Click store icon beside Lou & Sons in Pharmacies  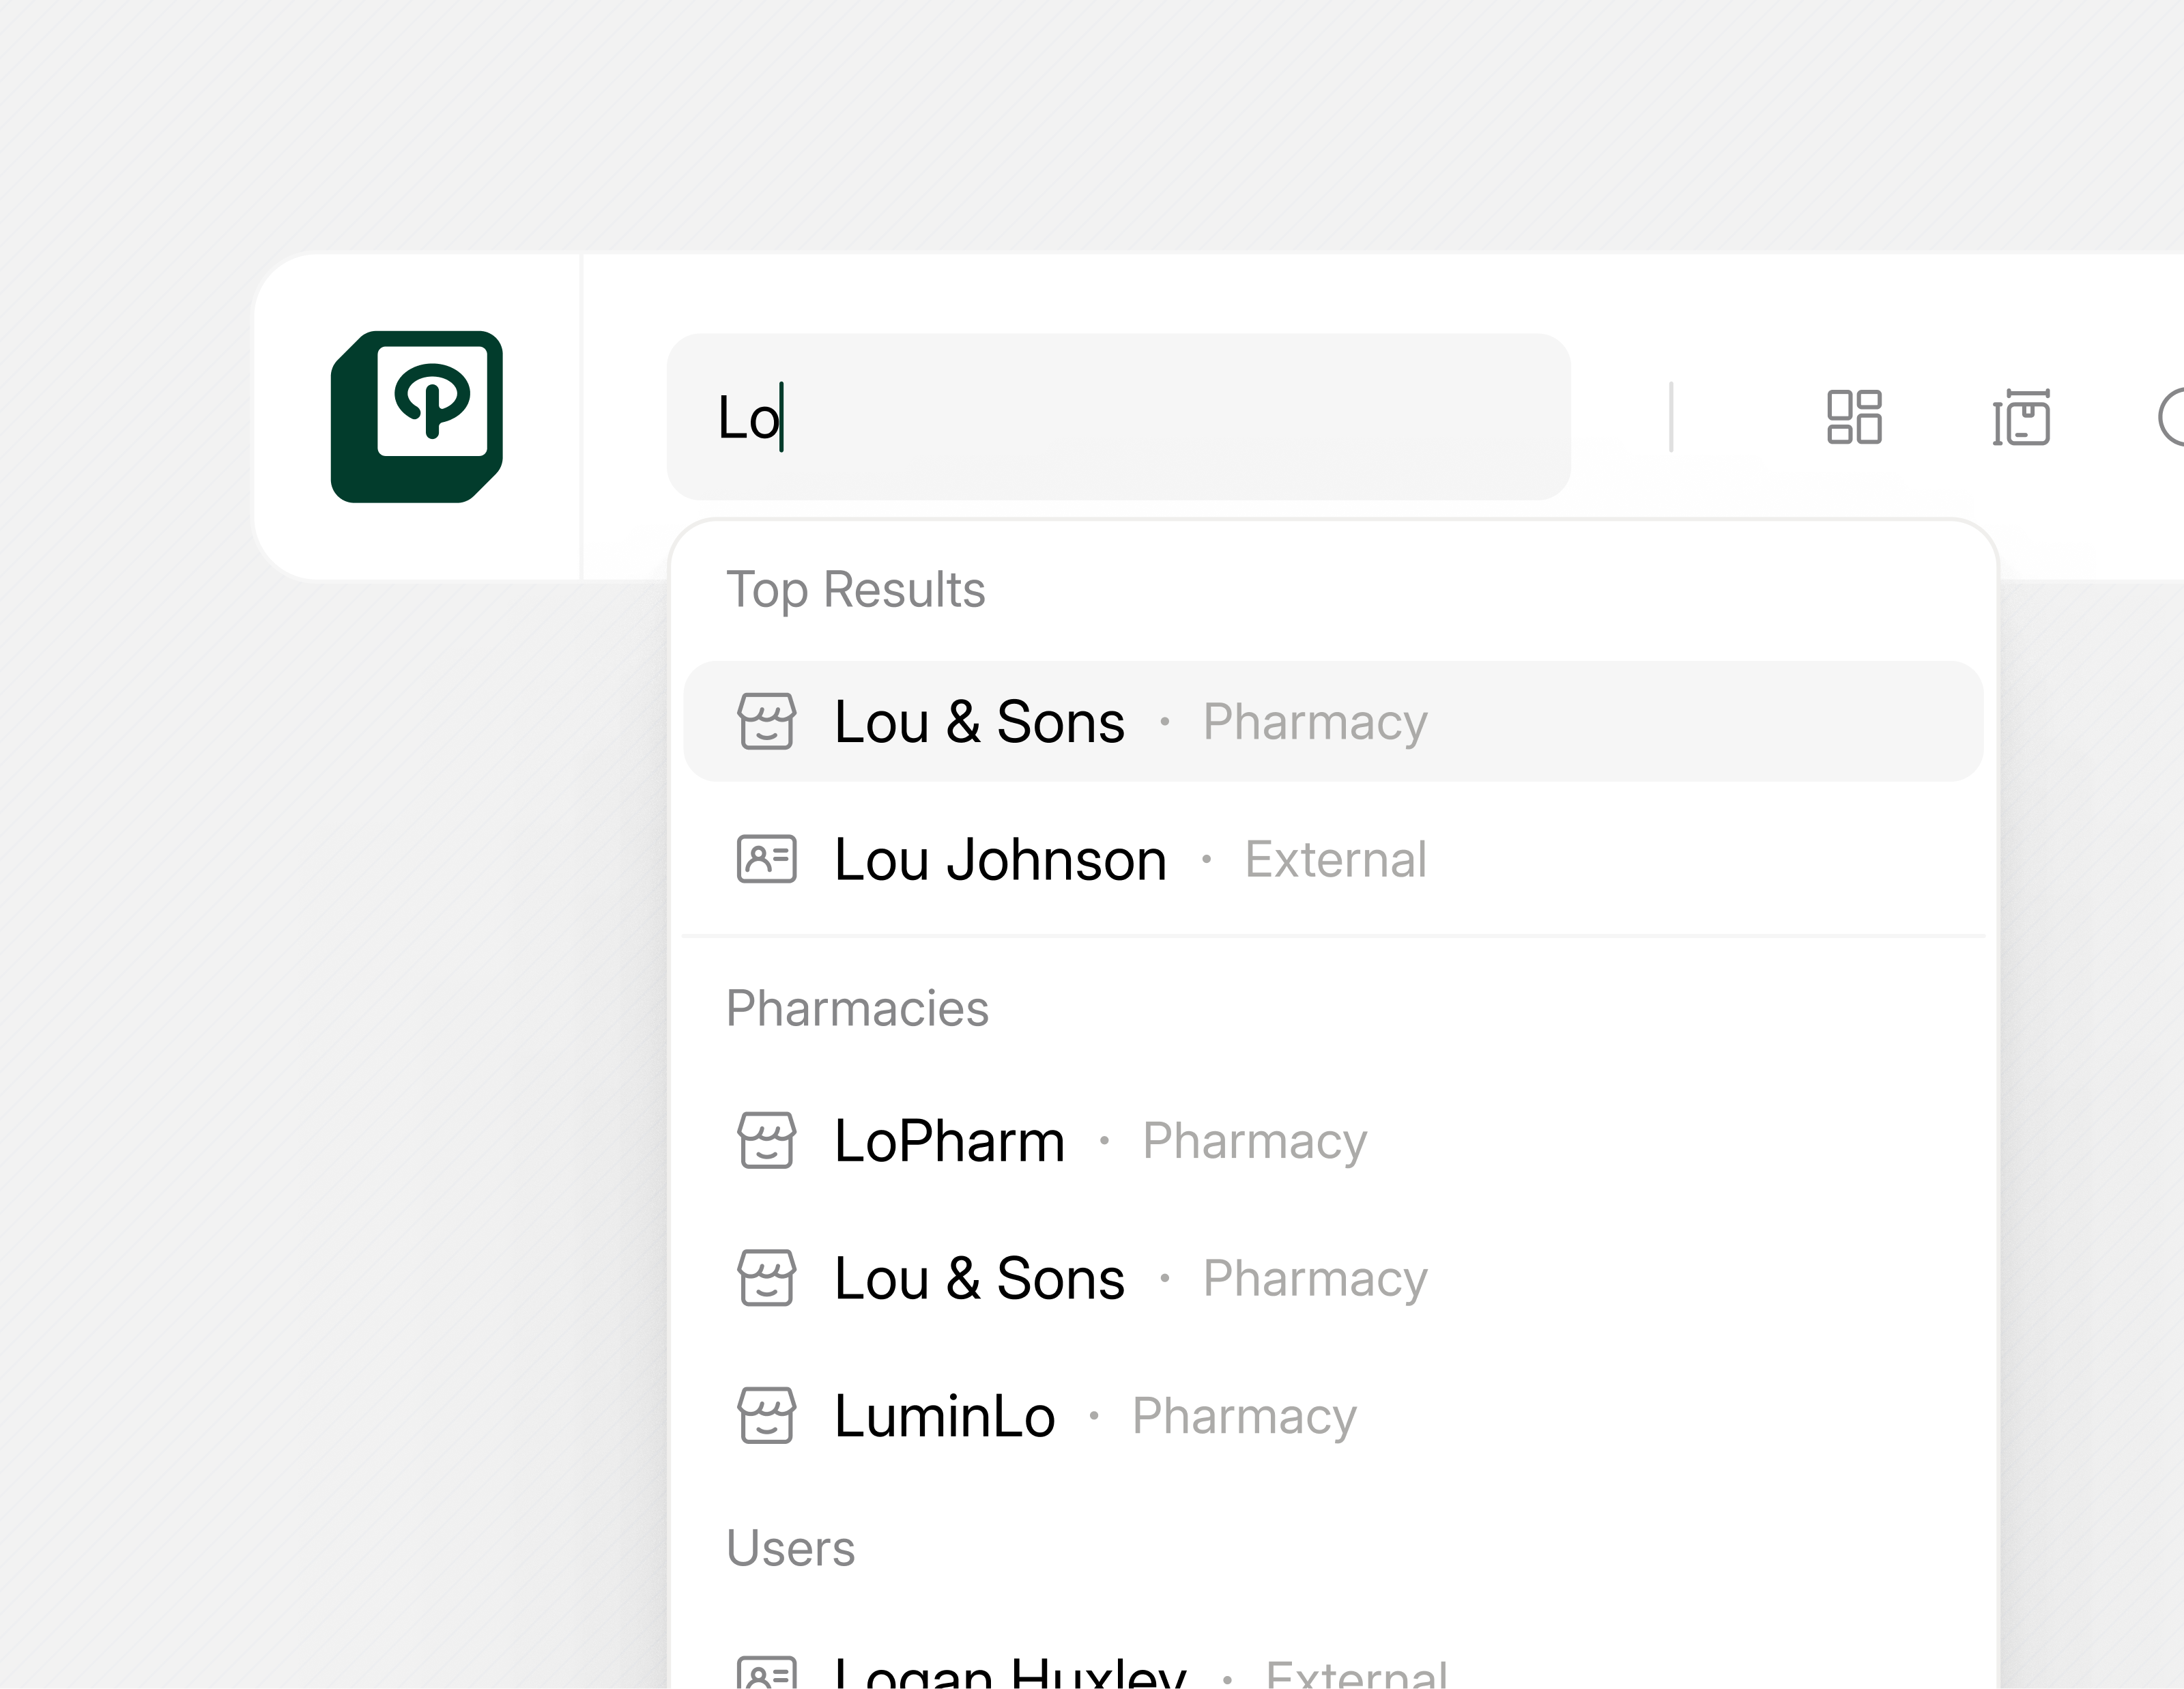click(x=766, y=1278)
